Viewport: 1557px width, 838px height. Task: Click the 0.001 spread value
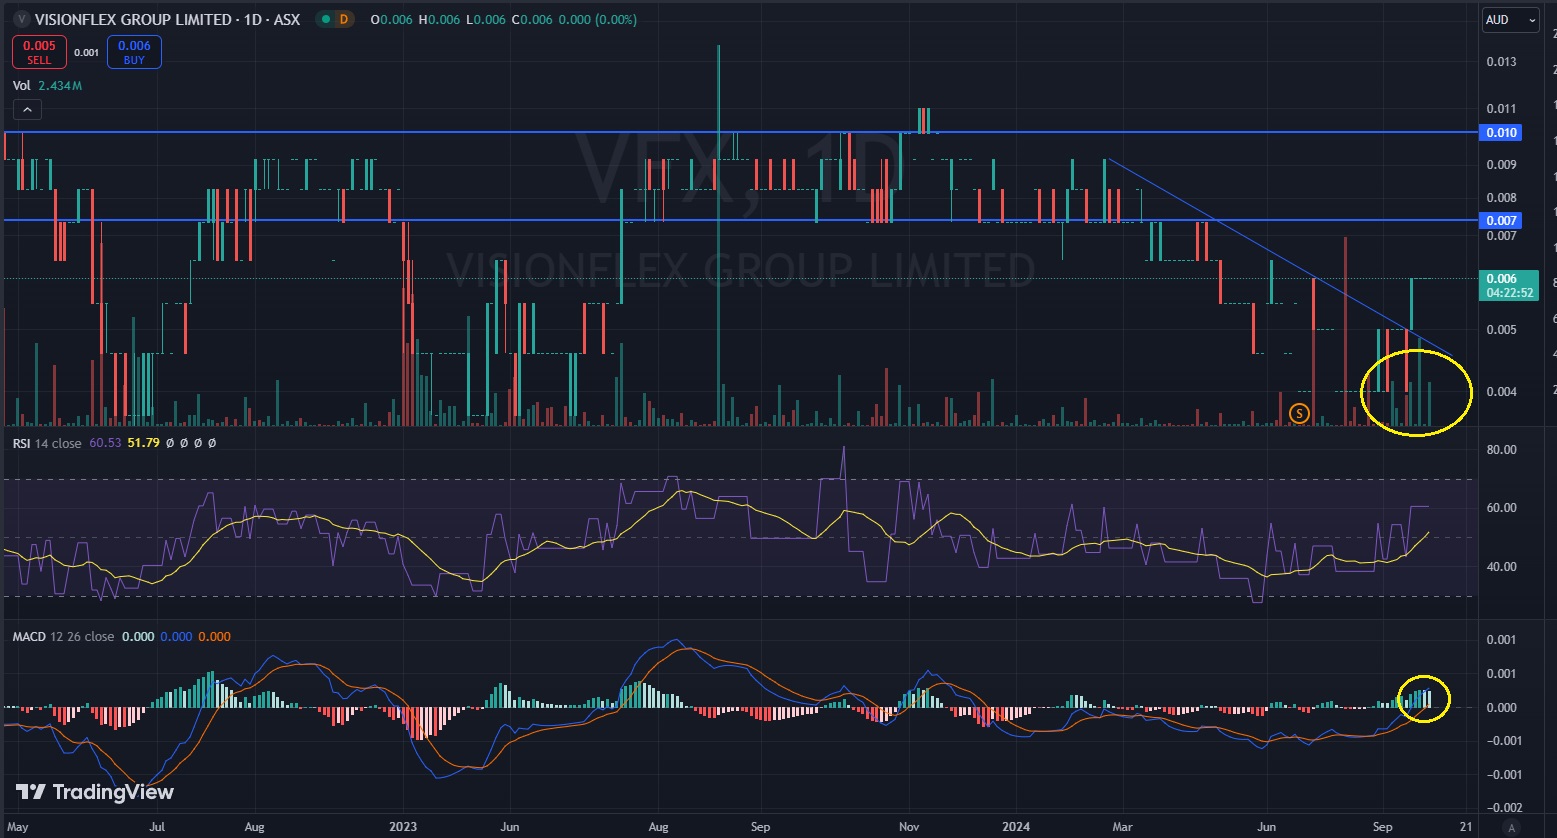pos(87,52)
